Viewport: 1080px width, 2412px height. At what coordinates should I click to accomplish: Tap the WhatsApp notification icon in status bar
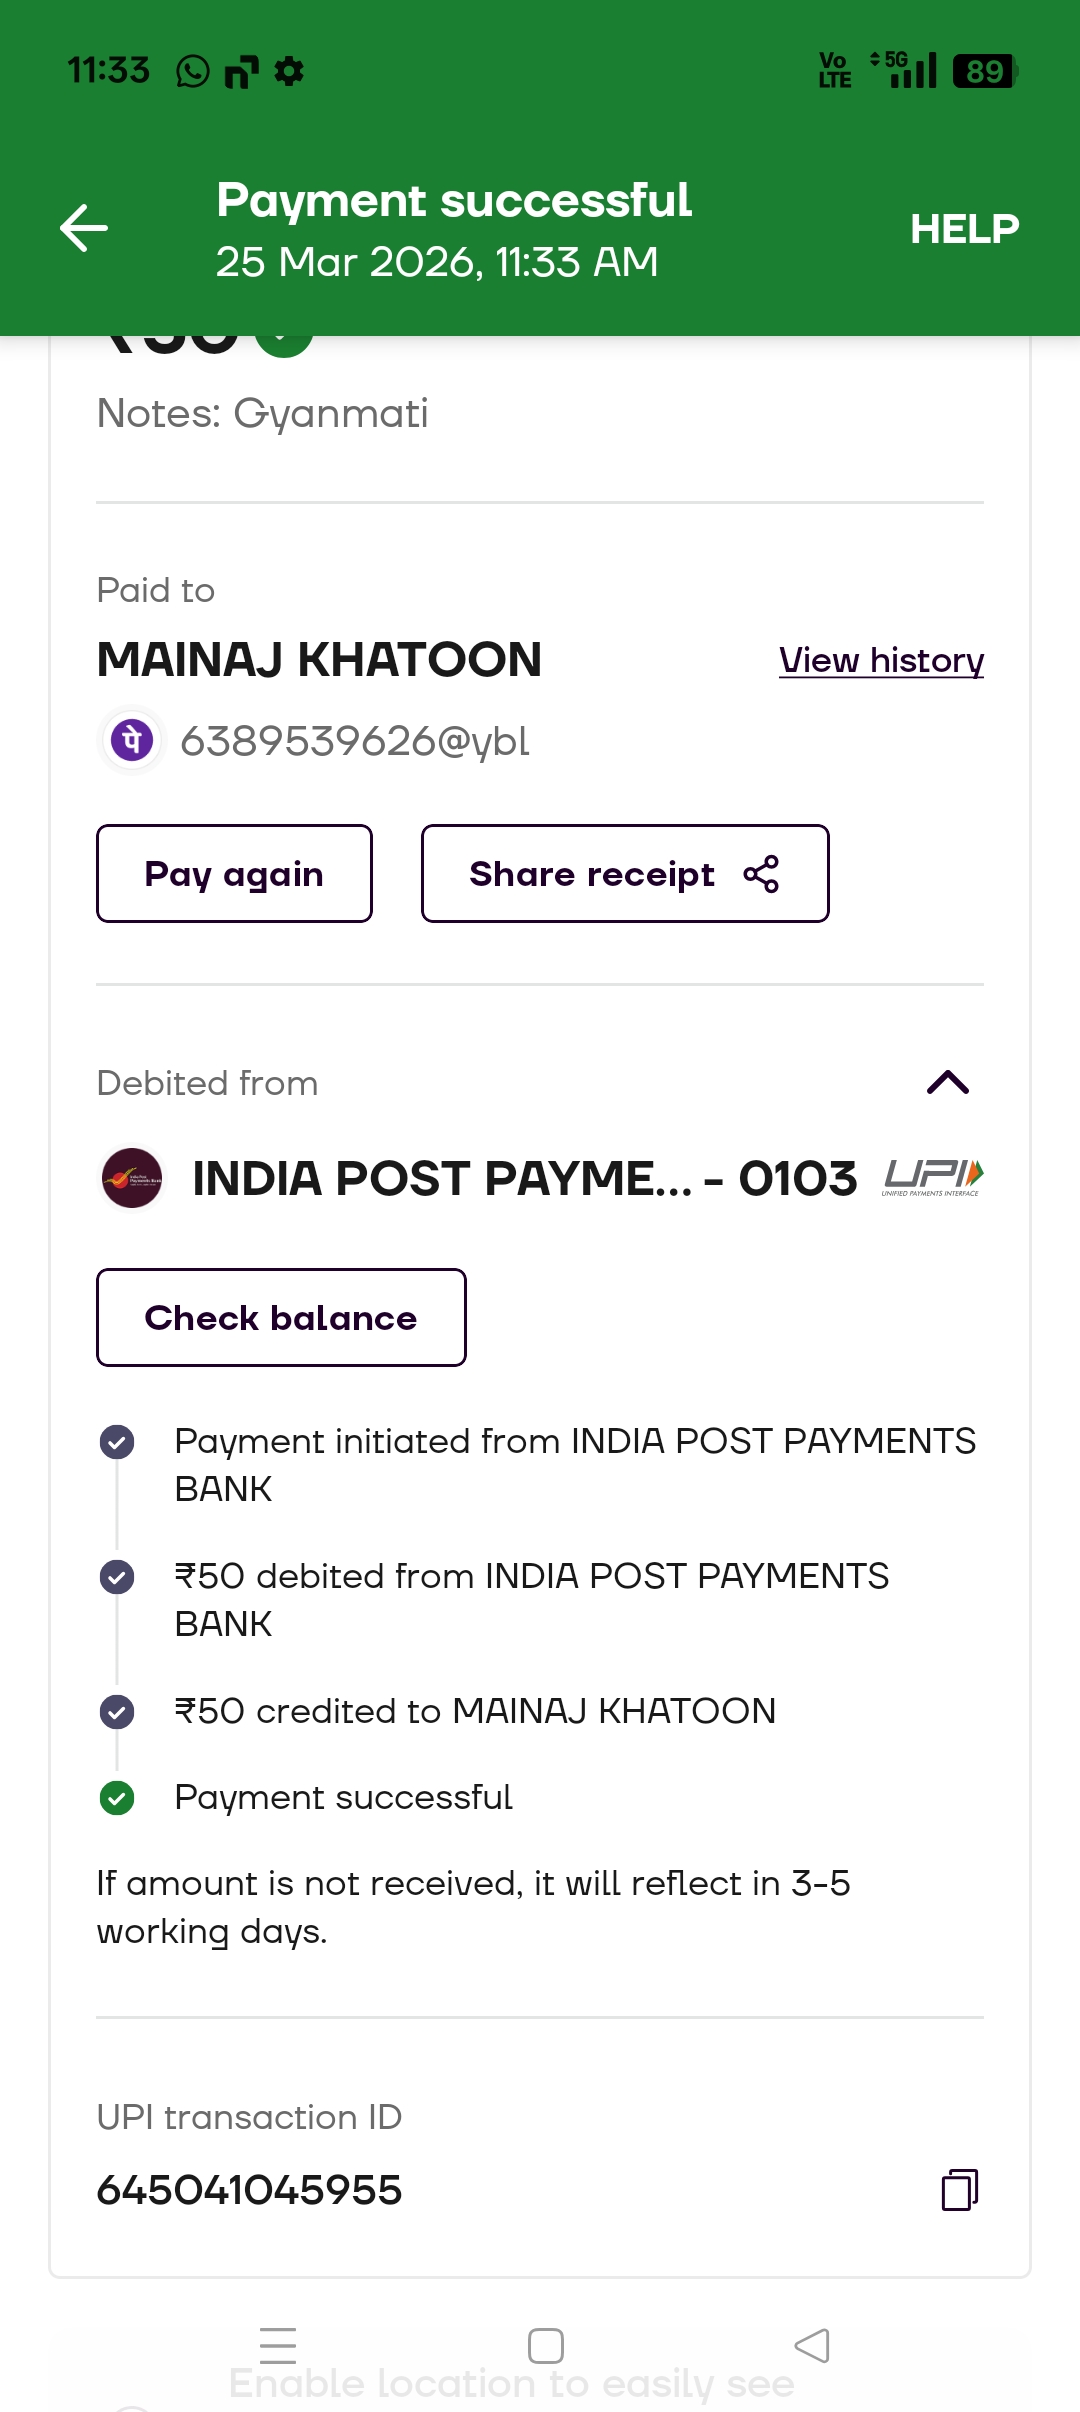[193, 71]
